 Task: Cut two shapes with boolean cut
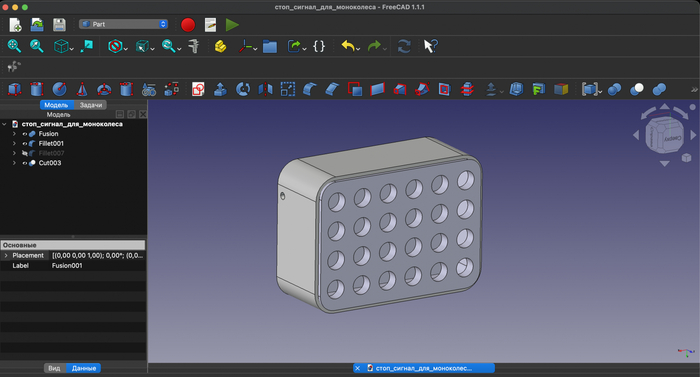pos(637,89)
